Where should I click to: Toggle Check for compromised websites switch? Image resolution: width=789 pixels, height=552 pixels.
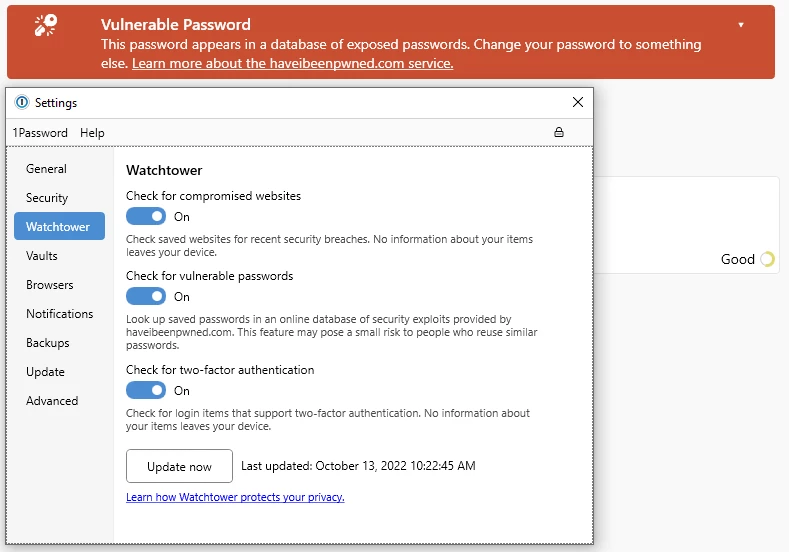(x=146, y=216)
